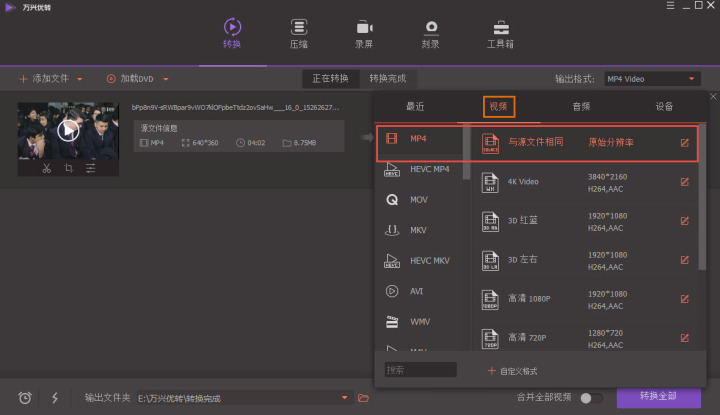Viewport: 720px width, 415px height.
Task: Open the output folder icon
Action: pyautogui.click(x=363, y=398)
